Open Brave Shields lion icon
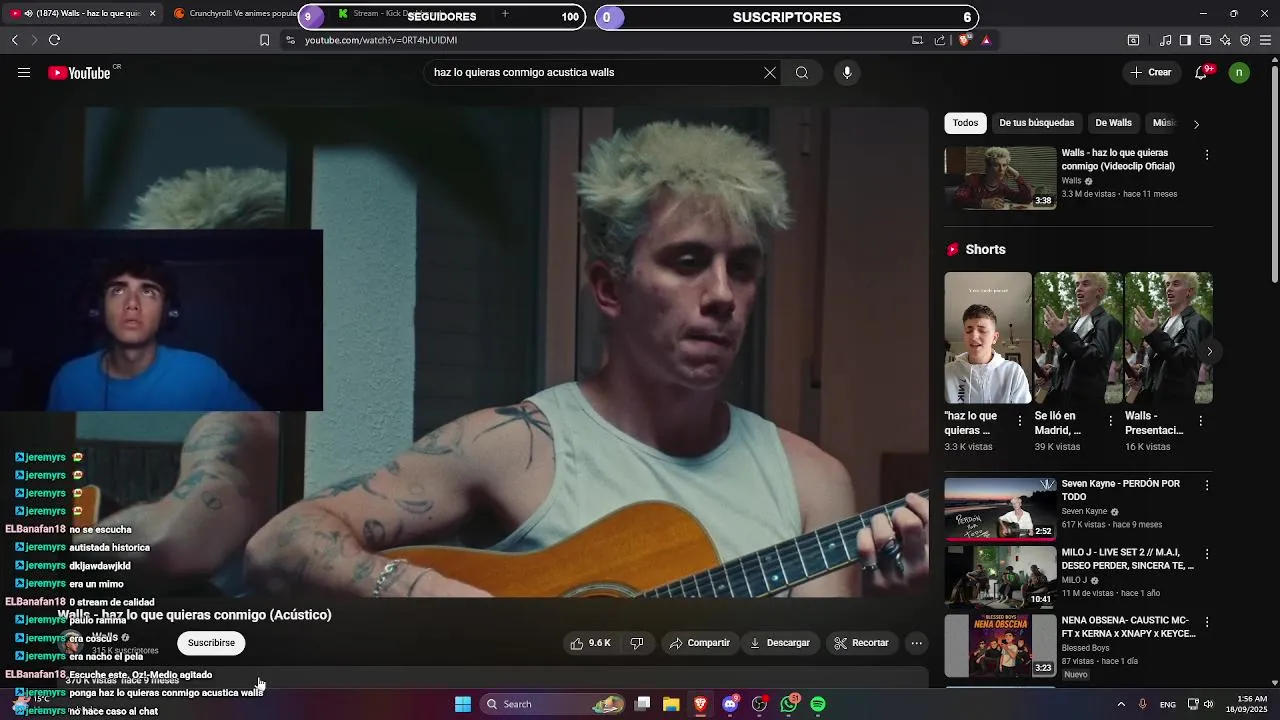This screenshot has width=1280, height=720. (x=964, y=40)
